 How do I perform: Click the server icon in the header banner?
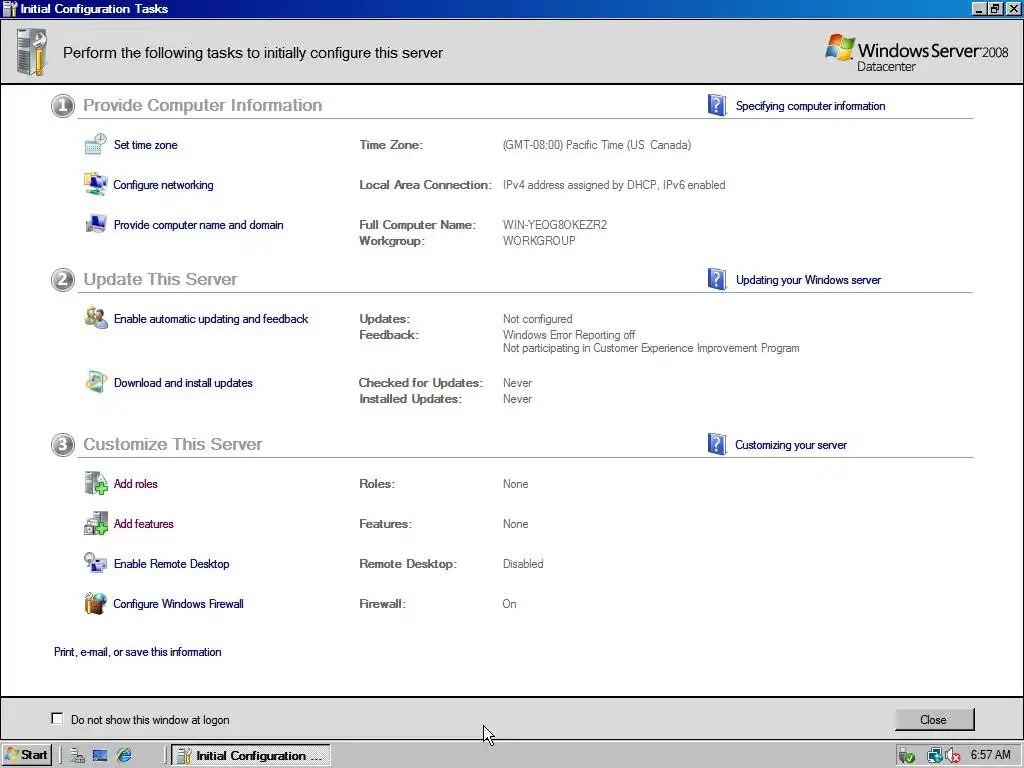tap(32, 52)
